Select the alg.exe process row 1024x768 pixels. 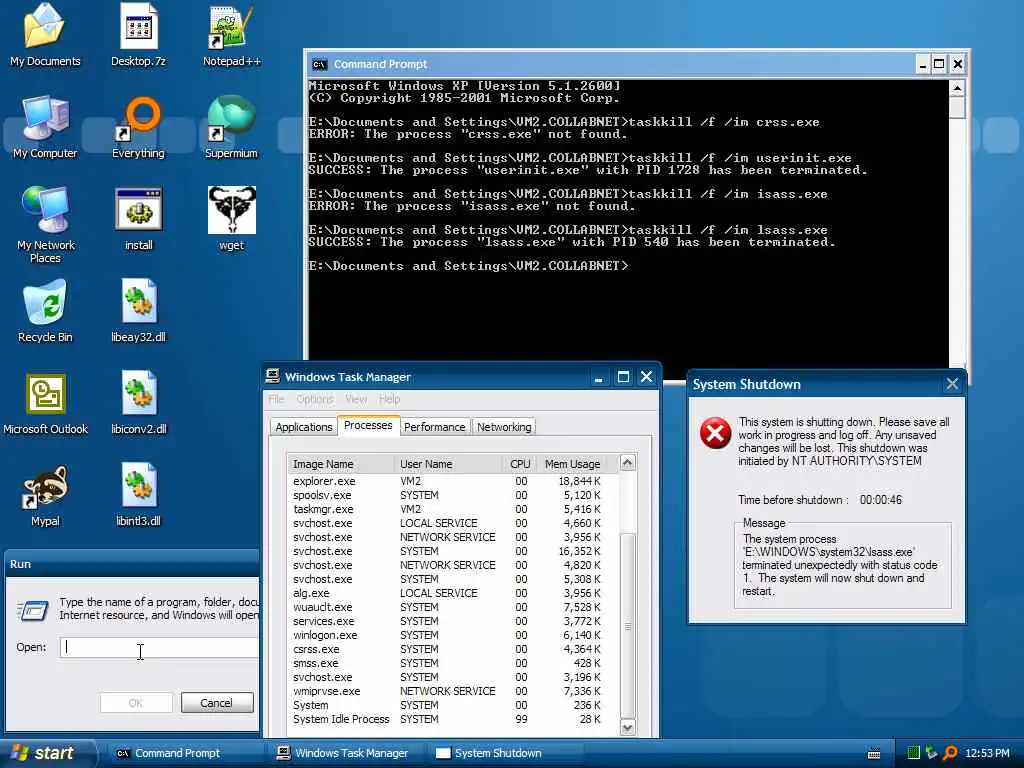453,593
